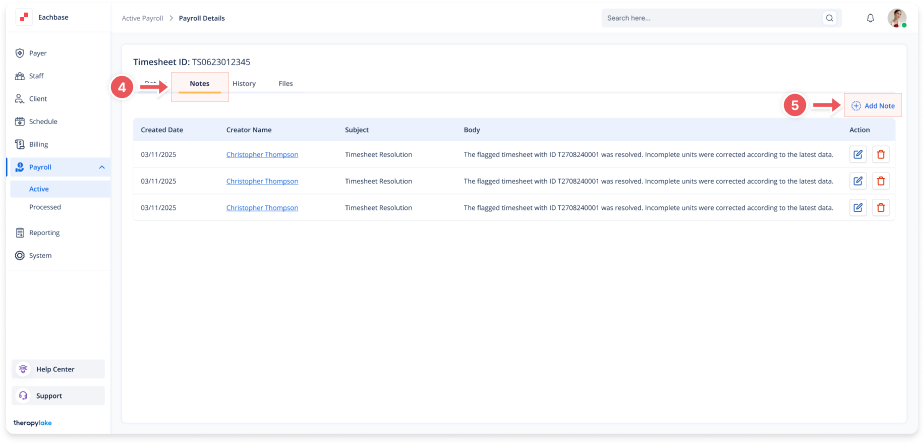Open Christopher Thompson link in second row
This screenshot has width=924, height=444.
point(262,181)
